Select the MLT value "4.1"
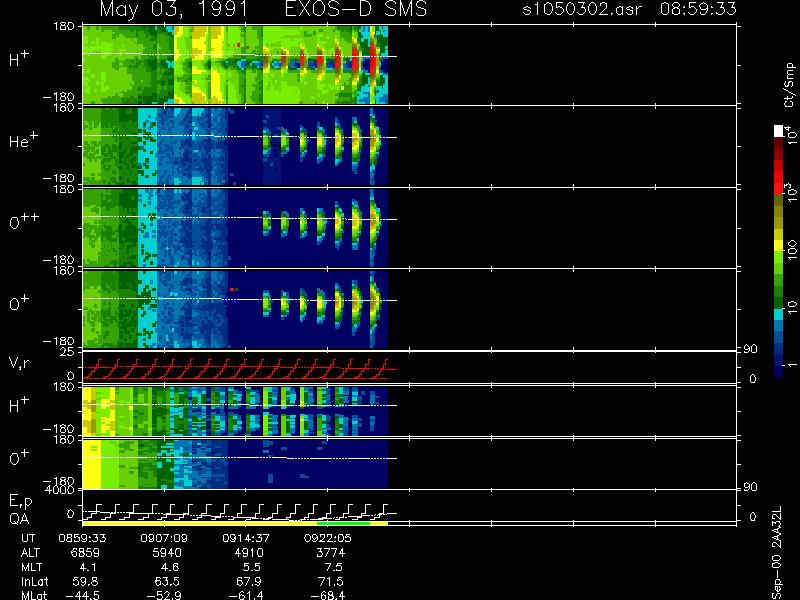Image resolution: width=800 pixels, height=600 pixels. coord(88,567)
